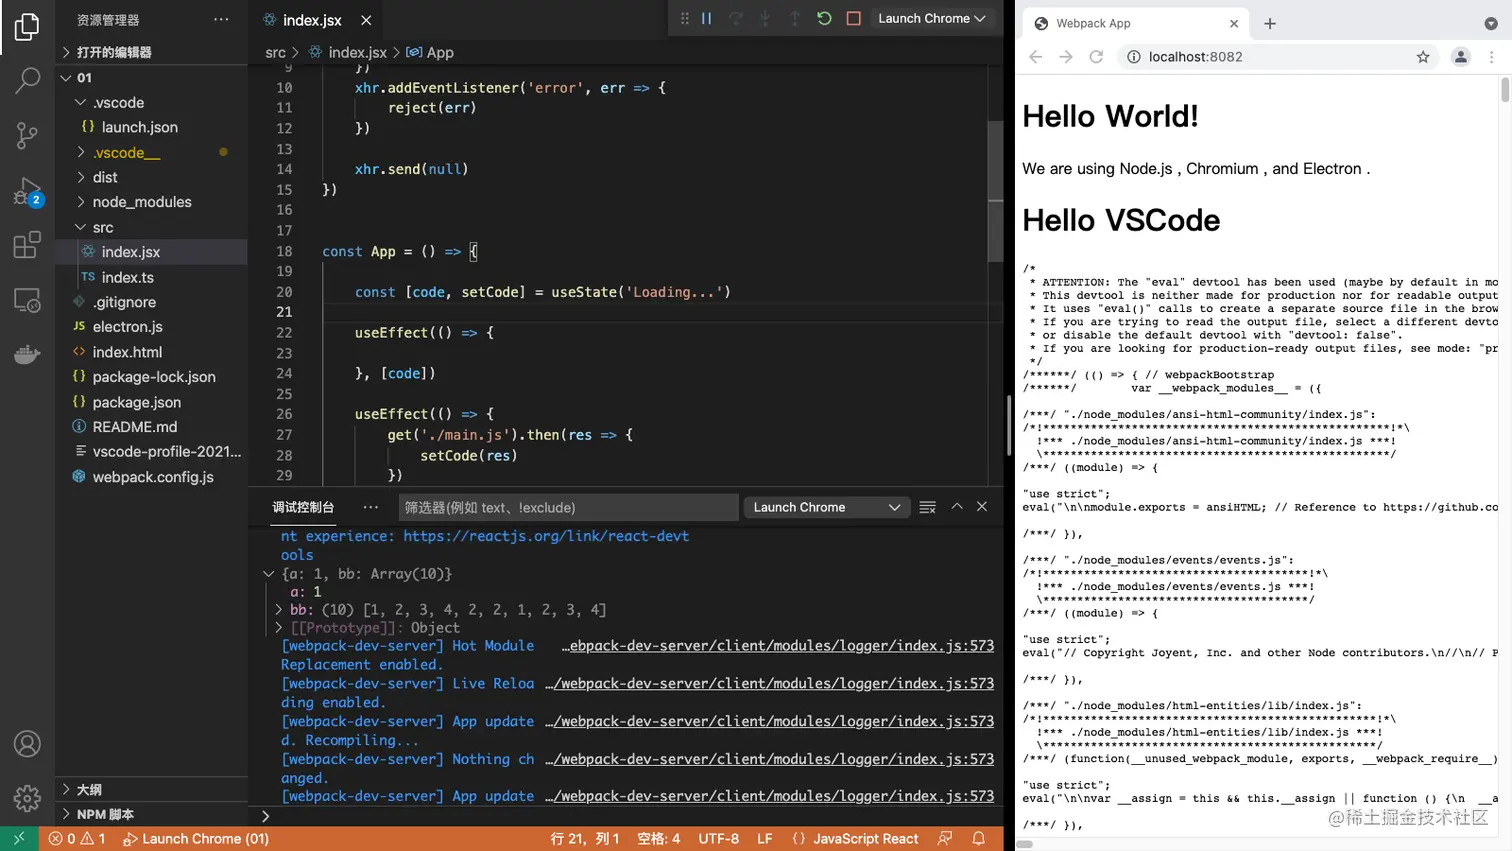The image size is (1512, 851).
Task: Click the debug Step Into button
Action: [765, 19]
